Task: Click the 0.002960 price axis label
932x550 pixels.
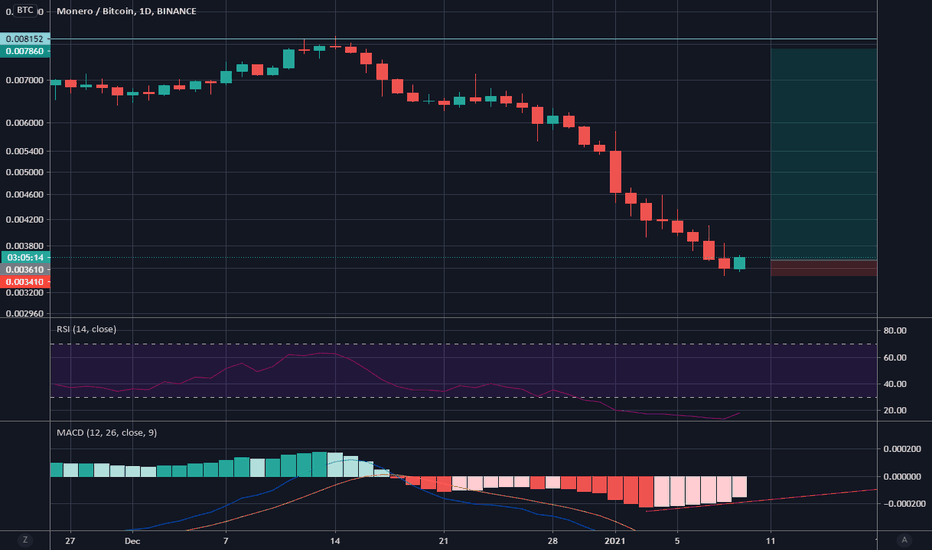Action: (x=25, y=313)
